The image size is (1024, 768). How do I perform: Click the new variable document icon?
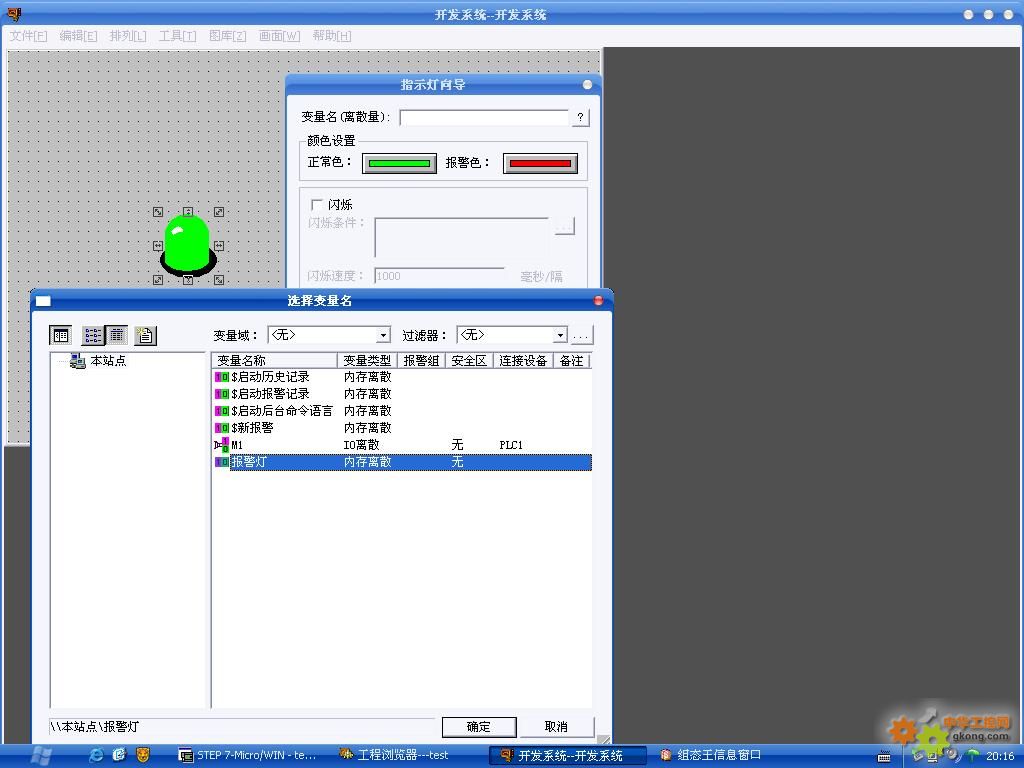(x=145, y=336)
